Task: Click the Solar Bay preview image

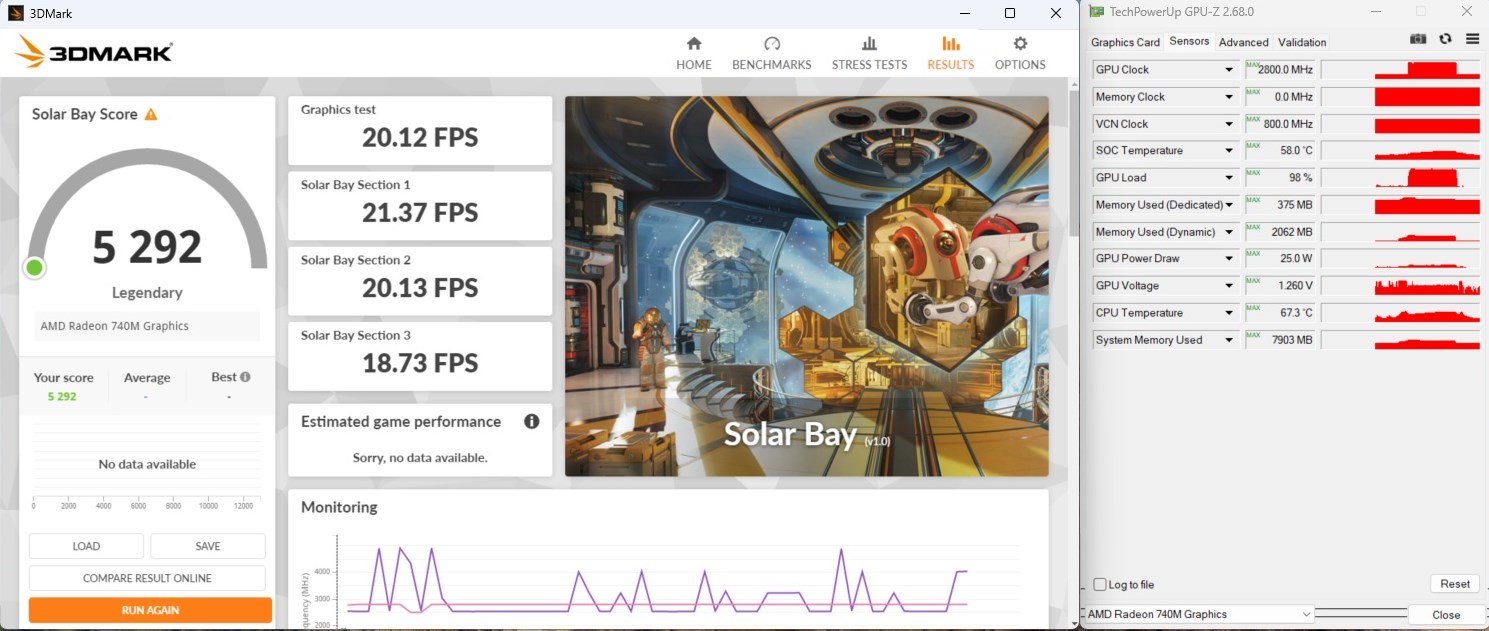Action: click(806, 286)
